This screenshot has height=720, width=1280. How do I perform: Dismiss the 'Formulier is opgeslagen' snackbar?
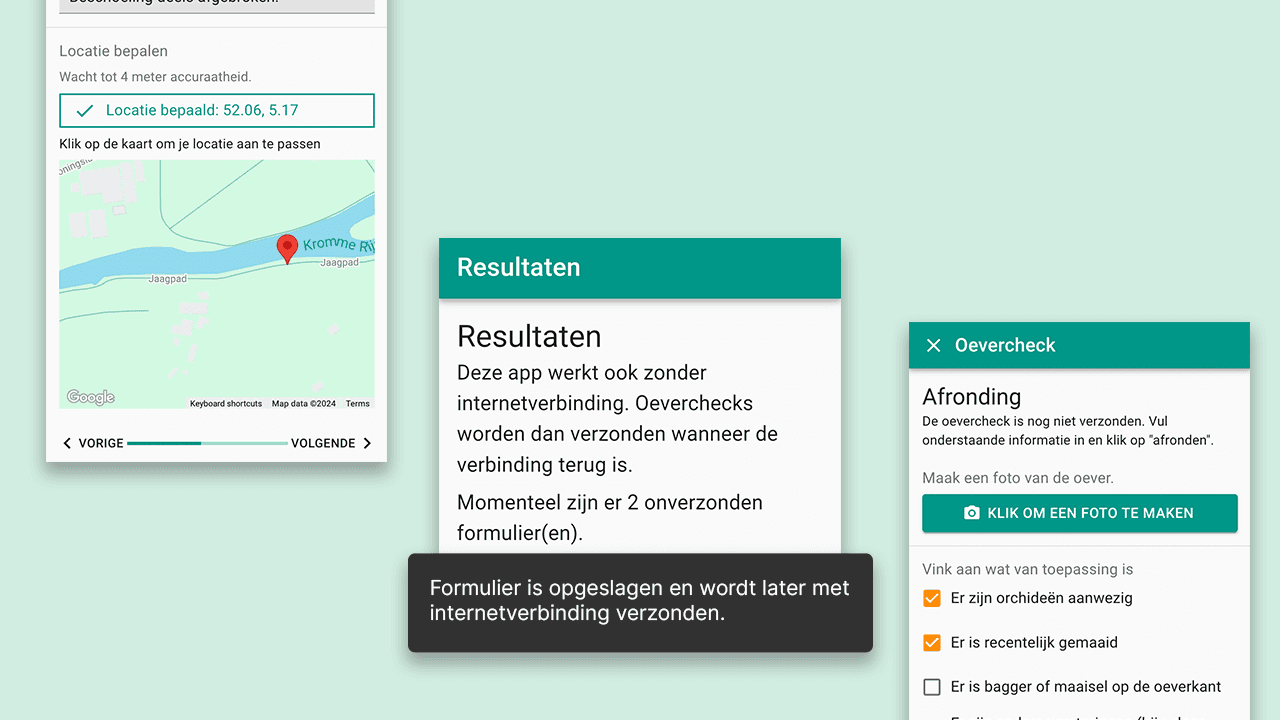click(639, 602)
